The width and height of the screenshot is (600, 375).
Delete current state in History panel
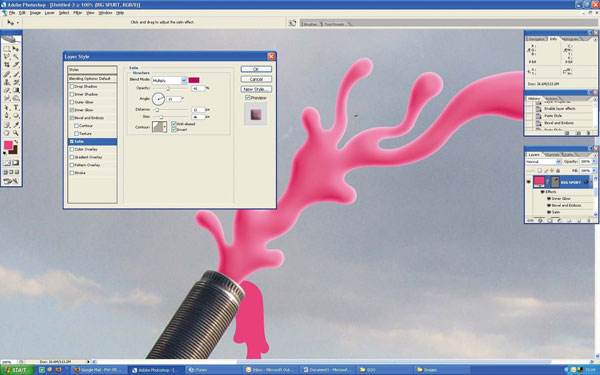point(589,133)
